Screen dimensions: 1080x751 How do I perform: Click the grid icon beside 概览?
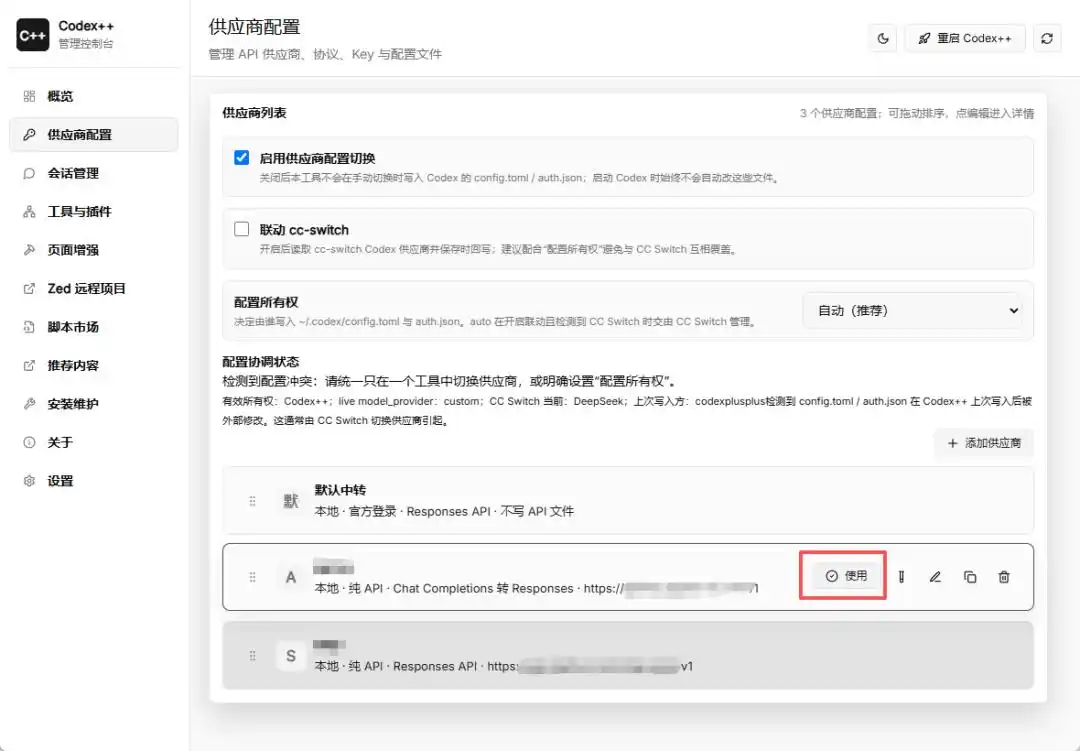29,96
